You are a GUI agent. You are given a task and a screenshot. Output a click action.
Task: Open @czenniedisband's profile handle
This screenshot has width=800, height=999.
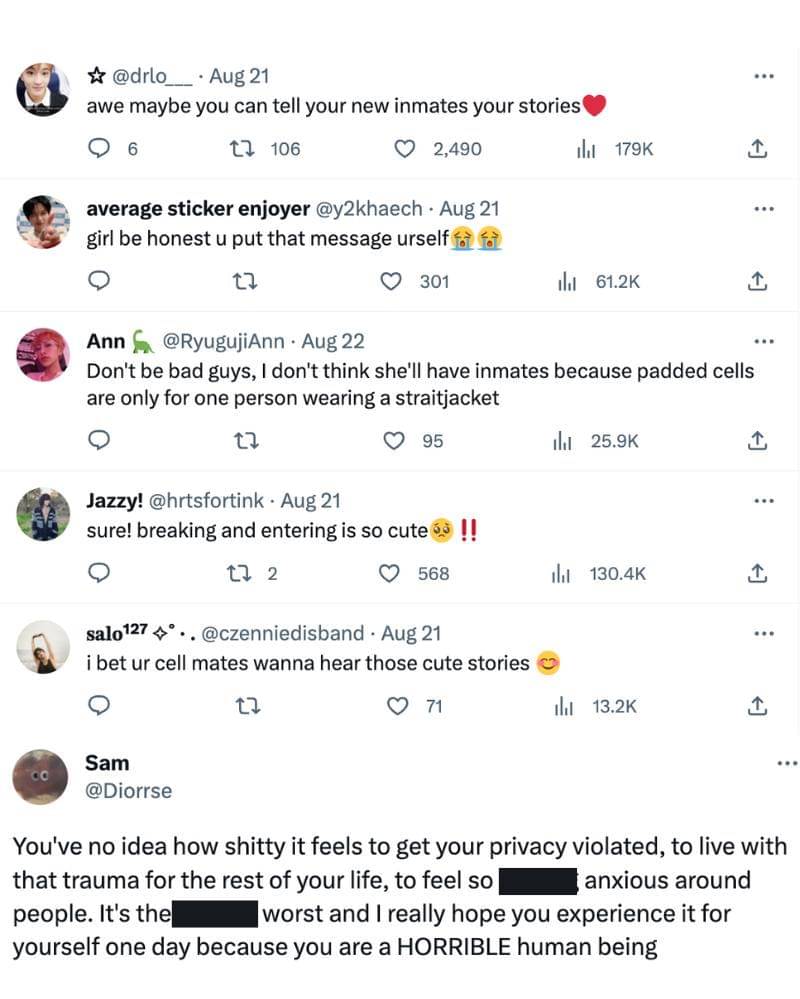click(283, 633)
